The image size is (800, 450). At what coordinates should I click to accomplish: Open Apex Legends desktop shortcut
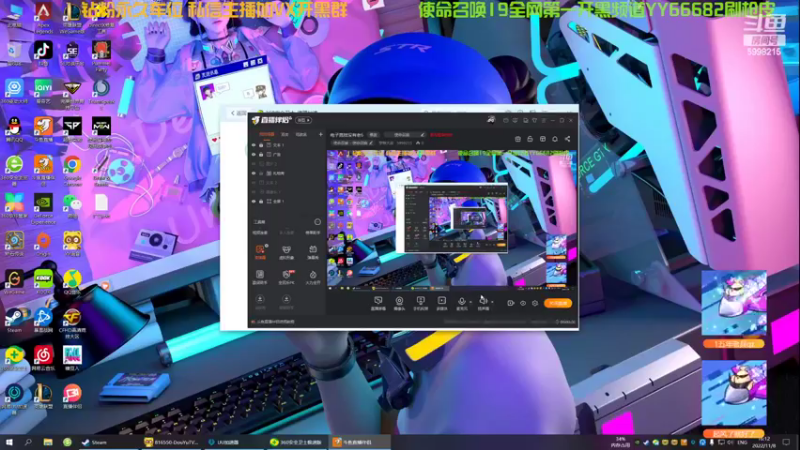[x=43, y=12]
